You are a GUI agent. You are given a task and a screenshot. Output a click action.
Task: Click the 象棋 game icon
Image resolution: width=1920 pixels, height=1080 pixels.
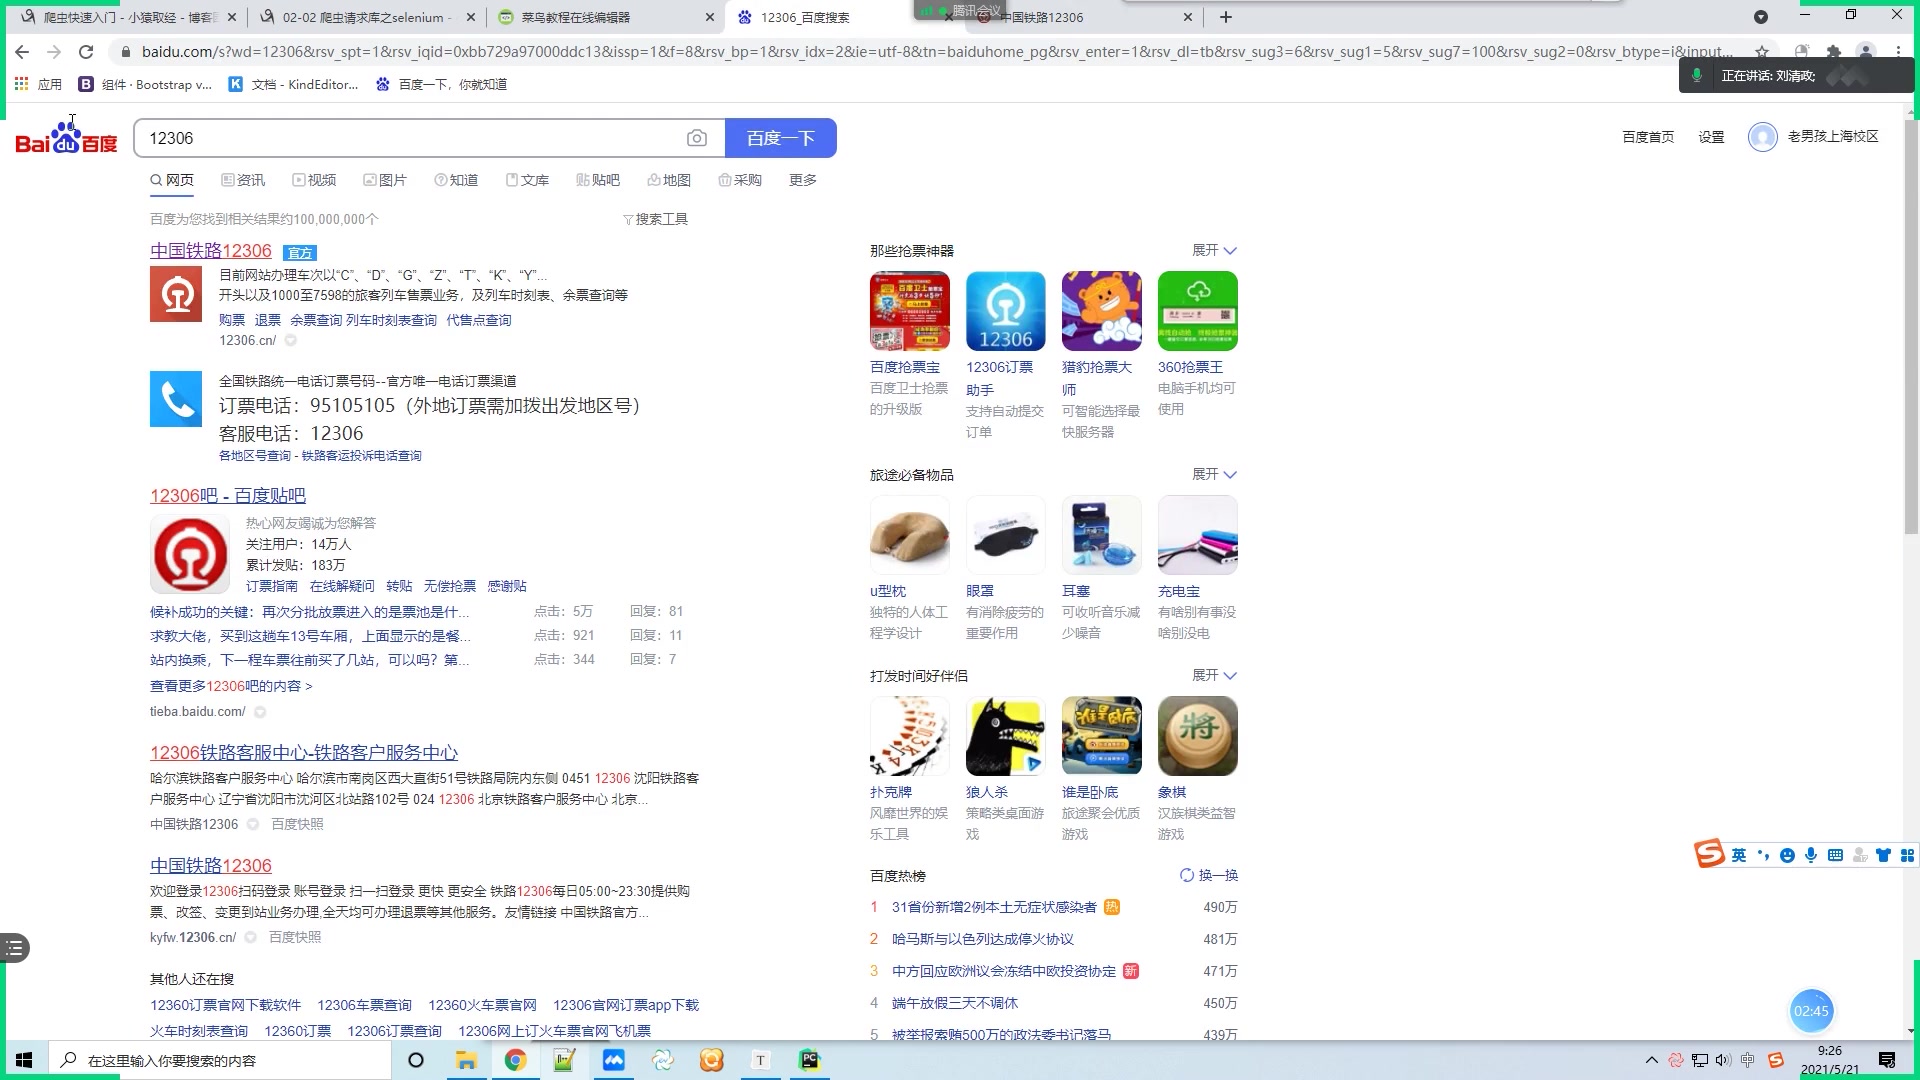(x=1198, y=736)
